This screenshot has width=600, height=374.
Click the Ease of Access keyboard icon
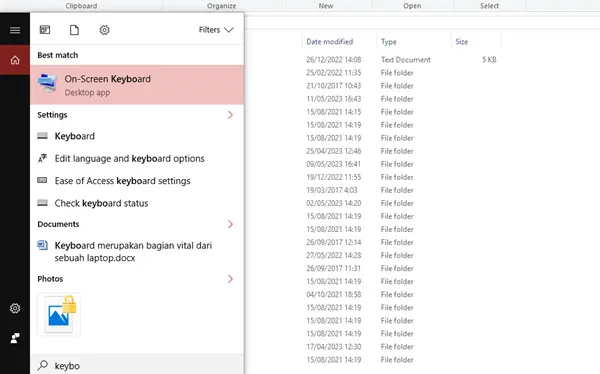[x=42, y=180]
